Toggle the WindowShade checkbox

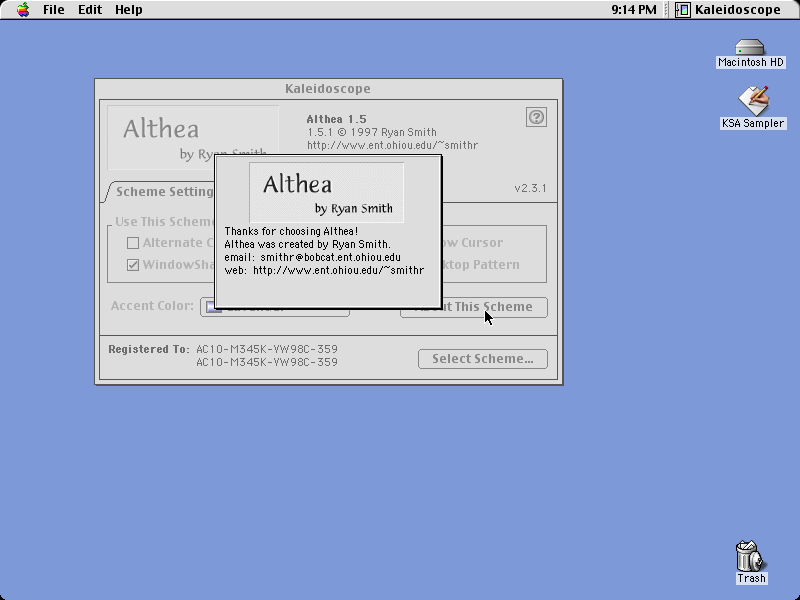[133, 265]
